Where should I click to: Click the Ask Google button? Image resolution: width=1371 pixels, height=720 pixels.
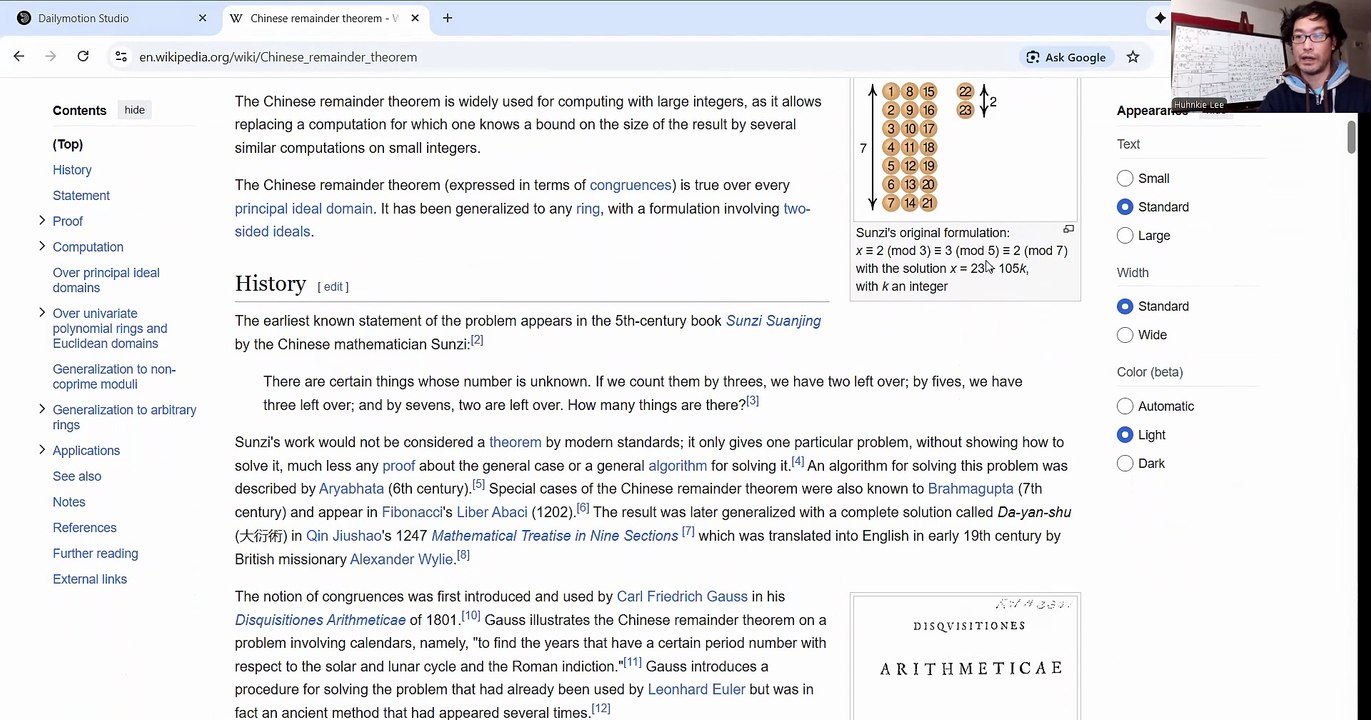point(1066,57)
